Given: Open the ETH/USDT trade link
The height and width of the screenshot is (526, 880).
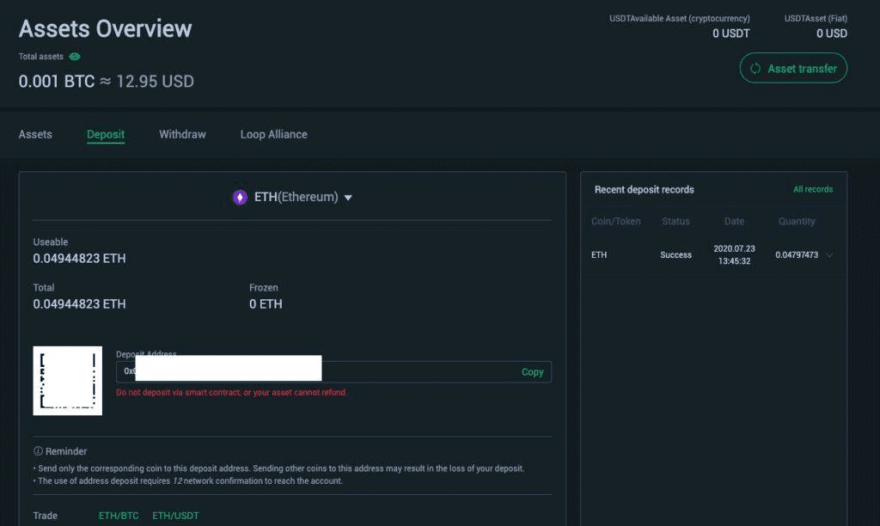Looking at the screenshot, I should click(x=176, y=515).
